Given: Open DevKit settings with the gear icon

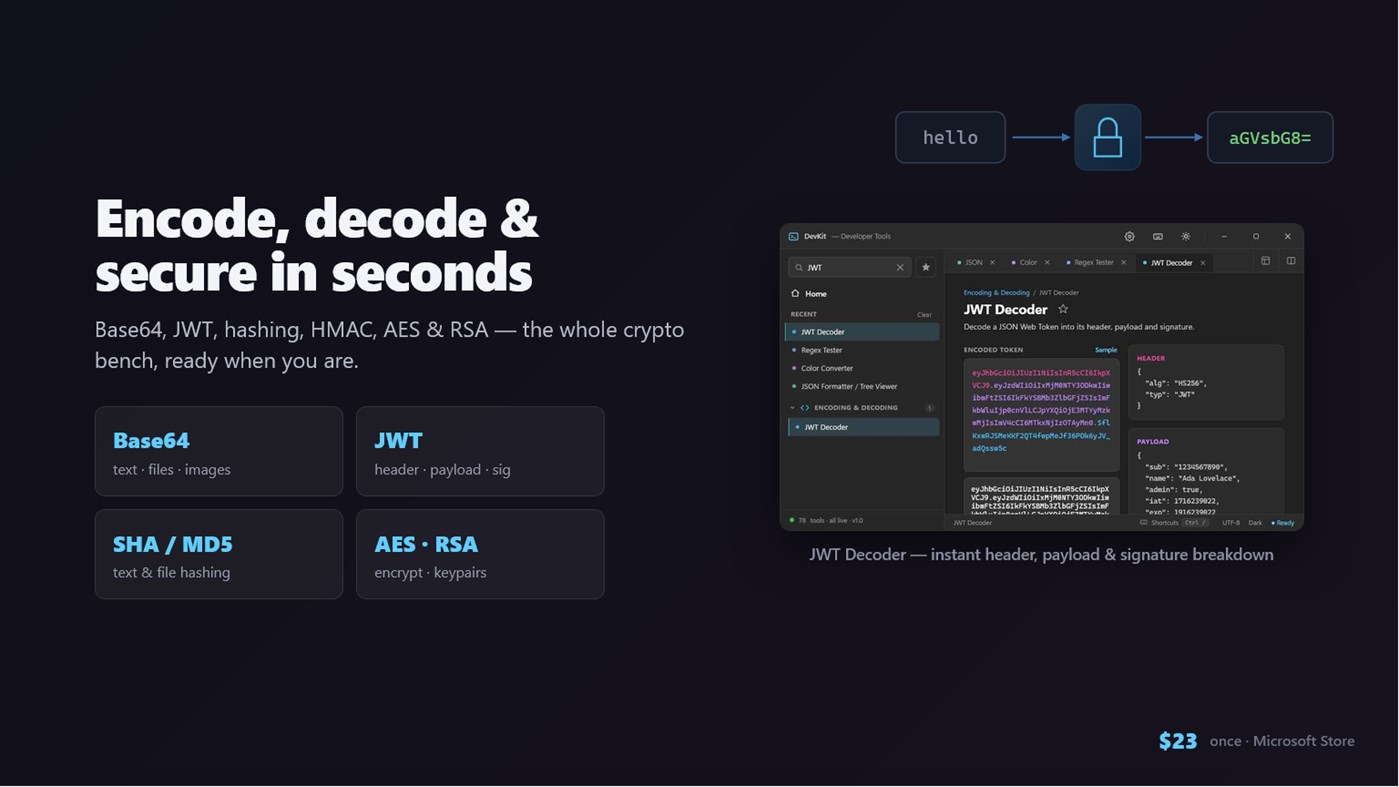Looking at the screenshot, I should 1129,237.
